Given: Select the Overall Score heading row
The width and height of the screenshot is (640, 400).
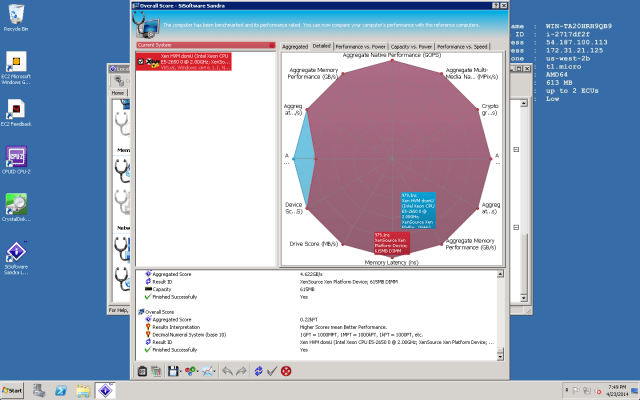Looking at the screenshot, I should (159, 312).
